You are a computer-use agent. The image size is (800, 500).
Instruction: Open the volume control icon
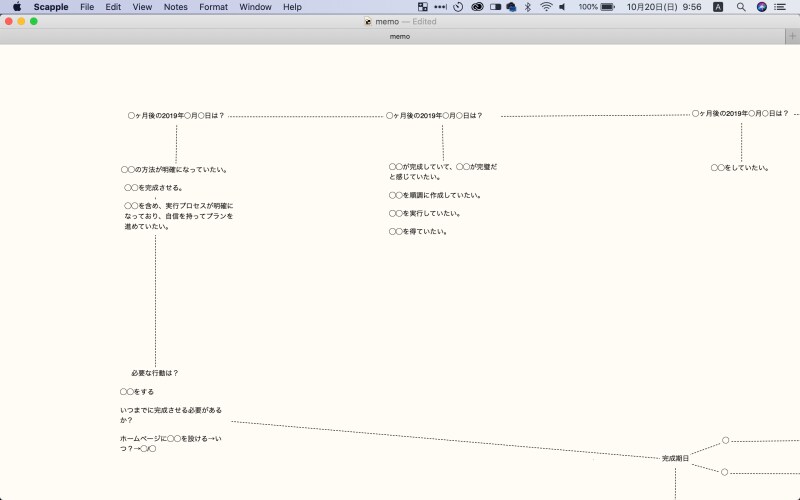point(562,7)
